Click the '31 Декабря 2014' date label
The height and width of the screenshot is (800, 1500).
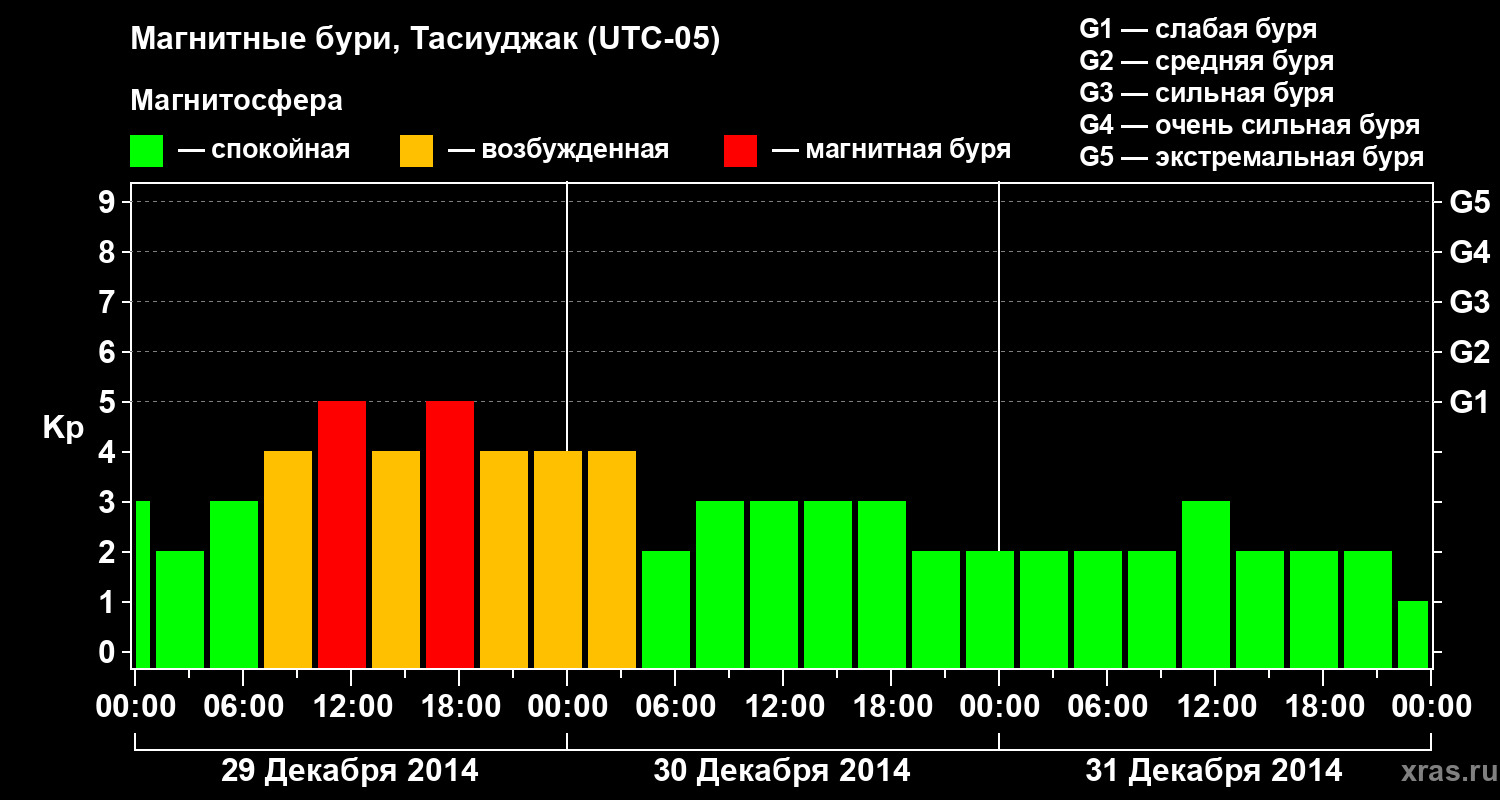(1214, 771)
